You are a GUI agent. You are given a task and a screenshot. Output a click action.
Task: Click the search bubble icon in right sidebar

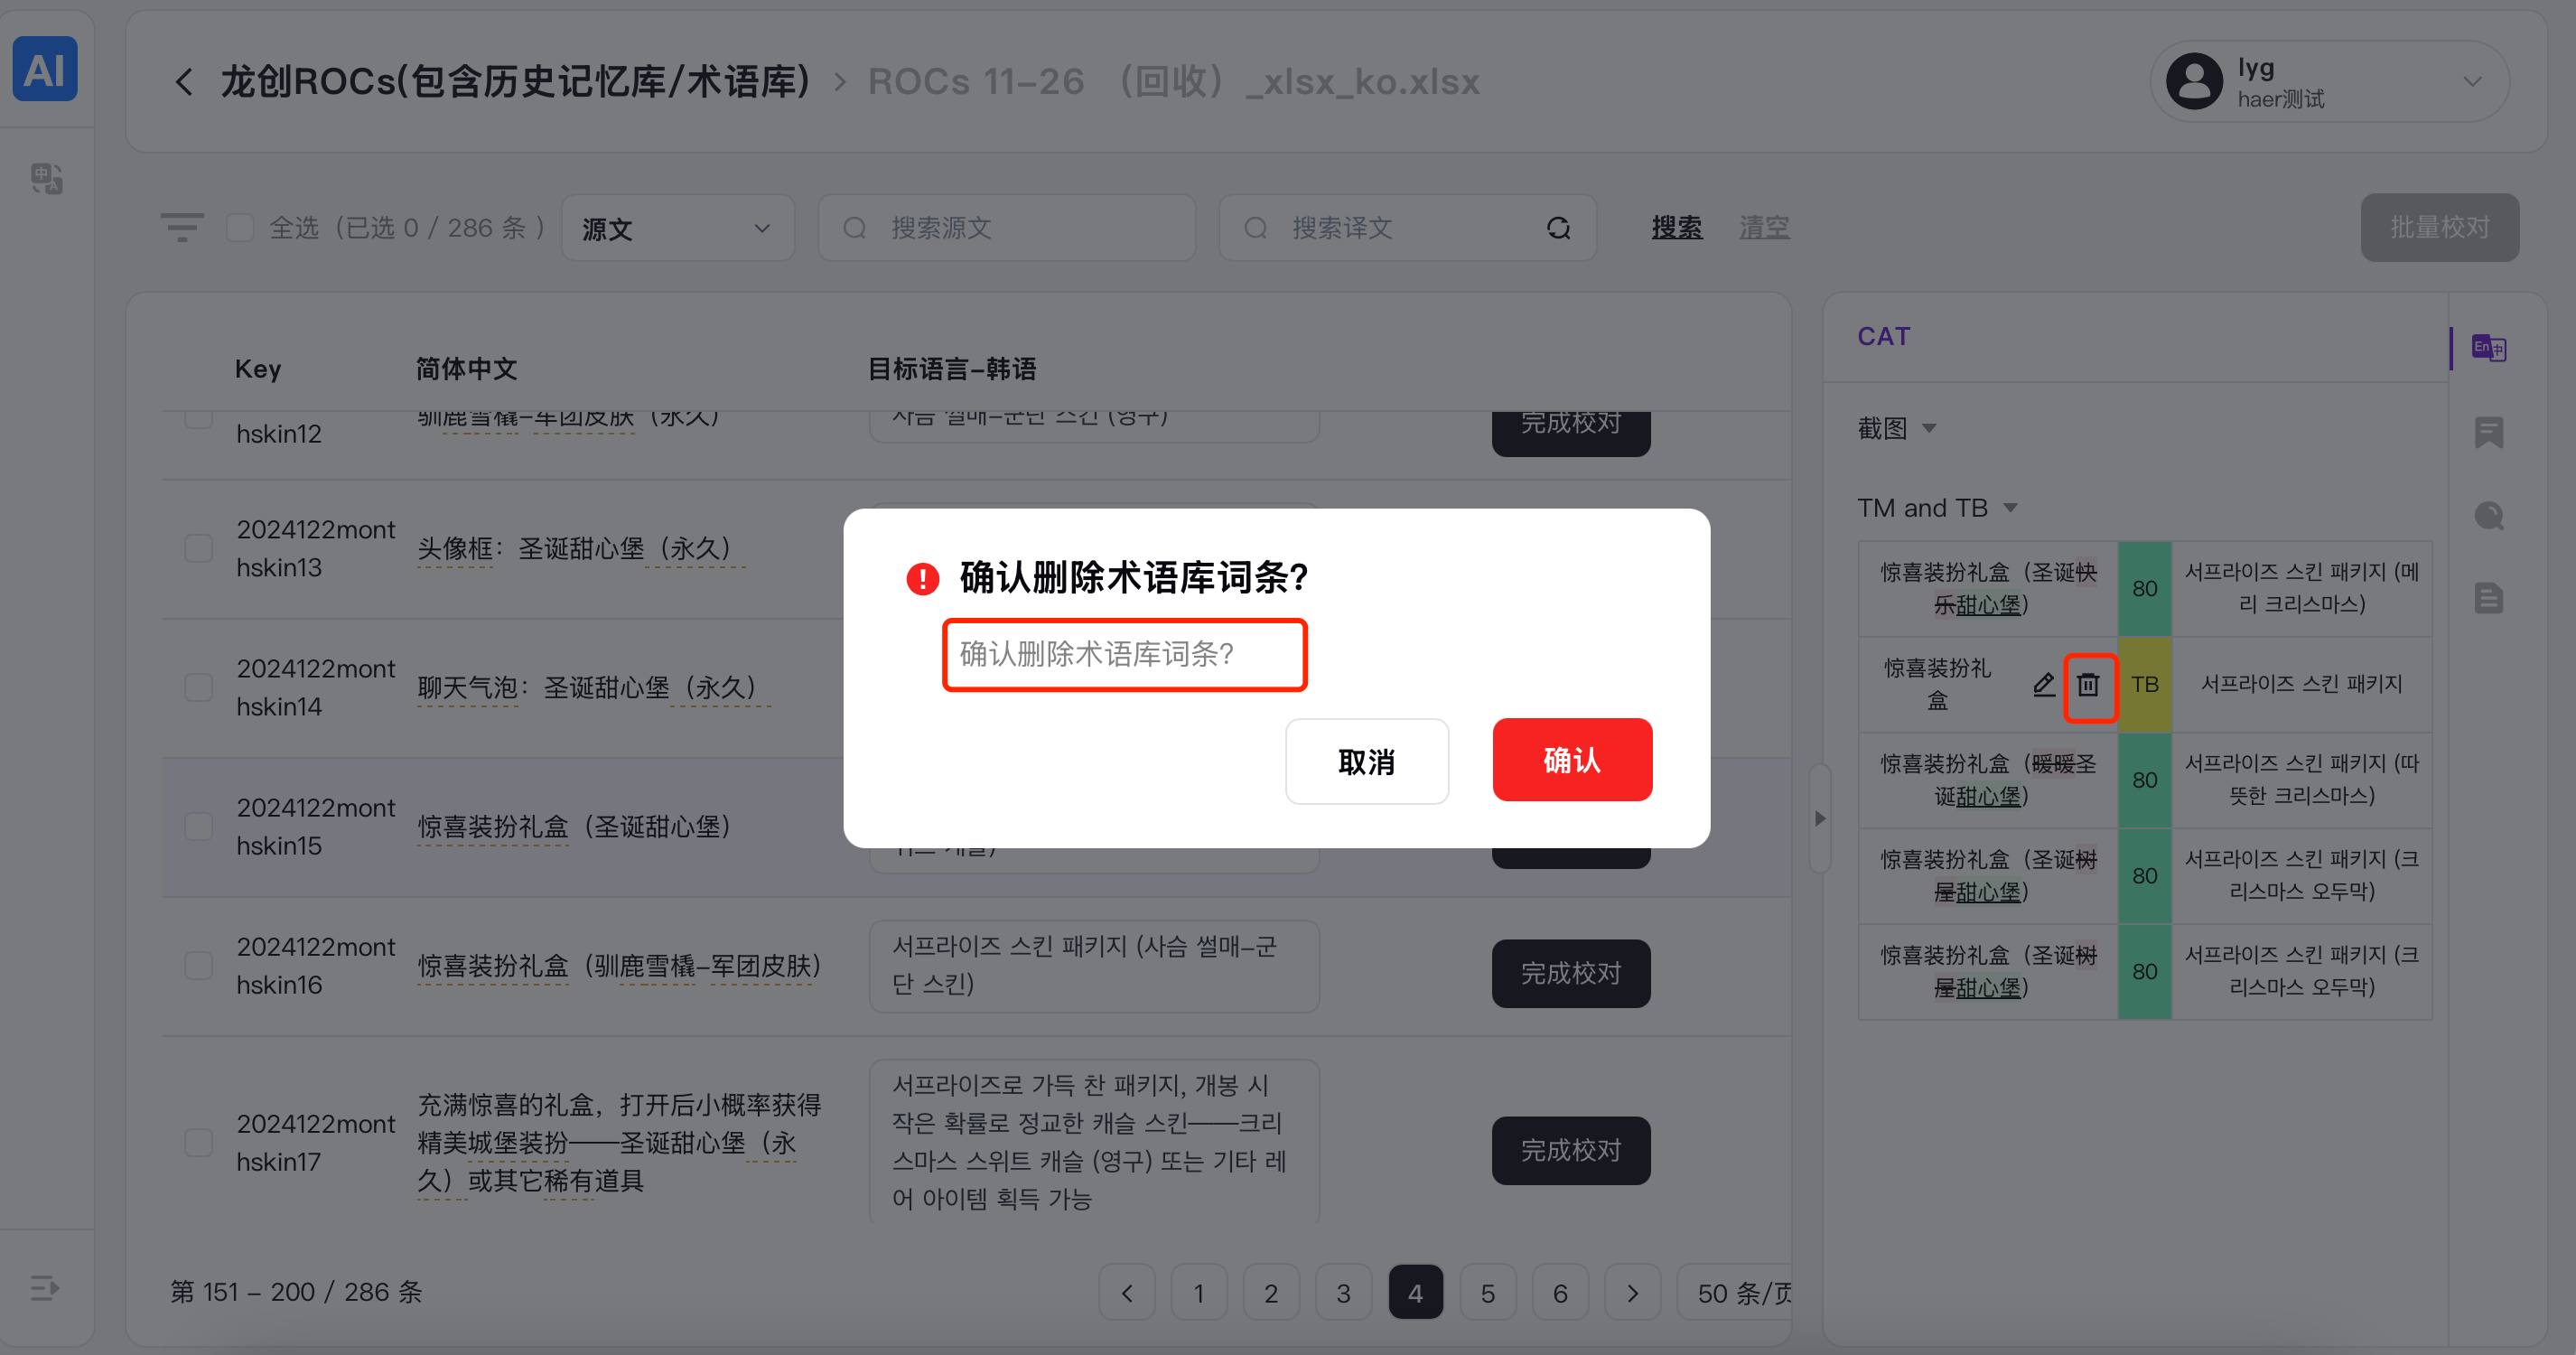(x=2488, y=516)
